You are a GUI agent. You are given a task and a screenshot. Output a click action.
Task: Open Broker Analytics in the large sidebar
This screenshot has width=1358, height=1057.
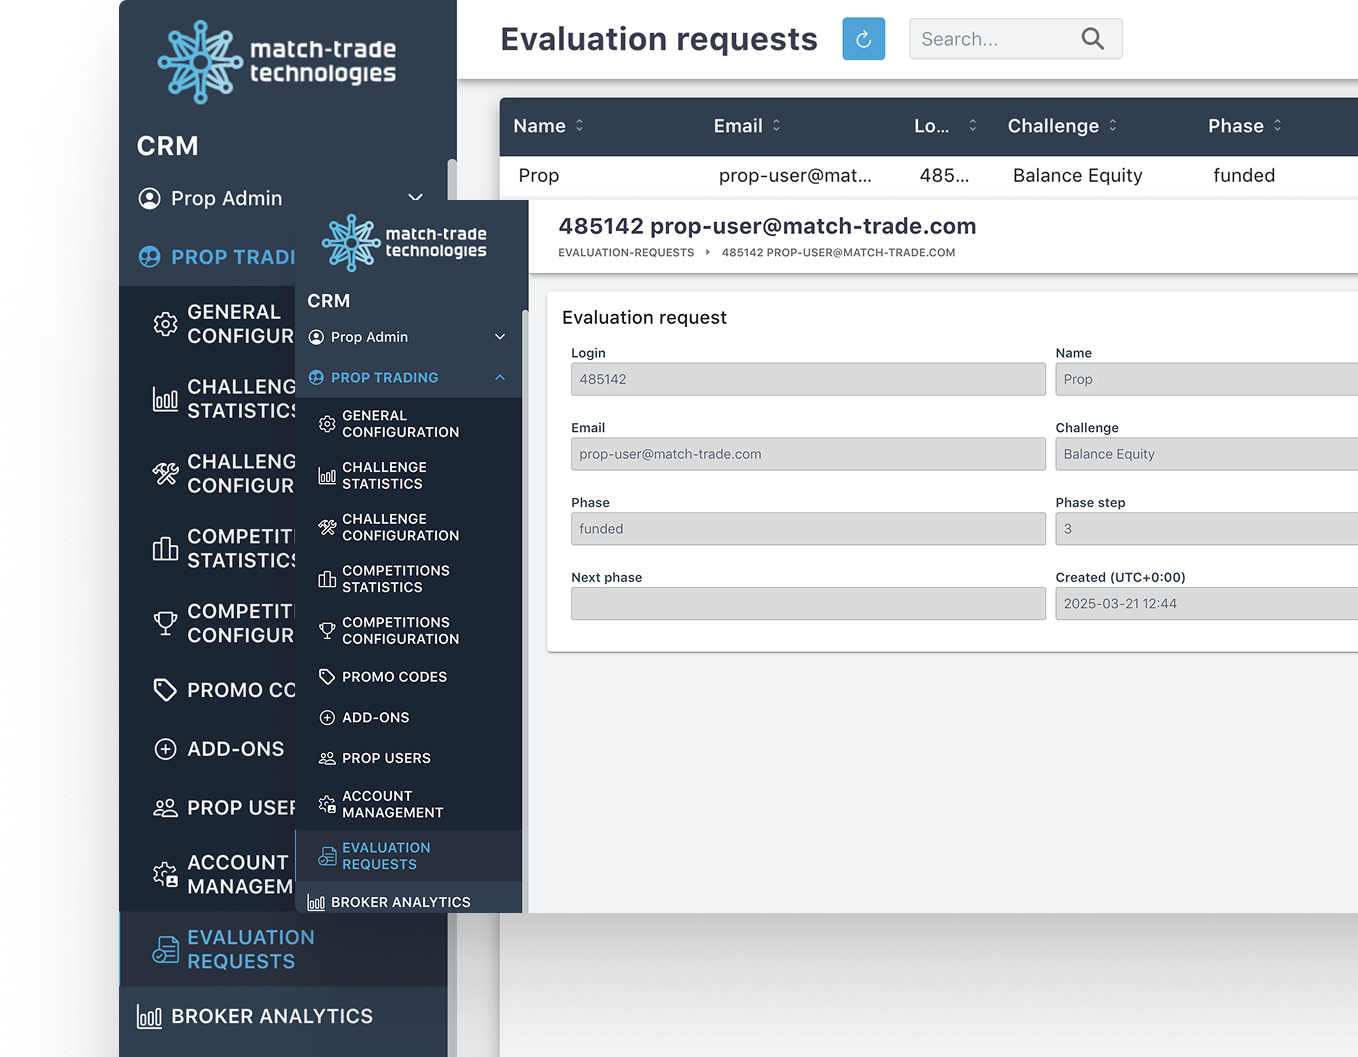coord(271,1017)
